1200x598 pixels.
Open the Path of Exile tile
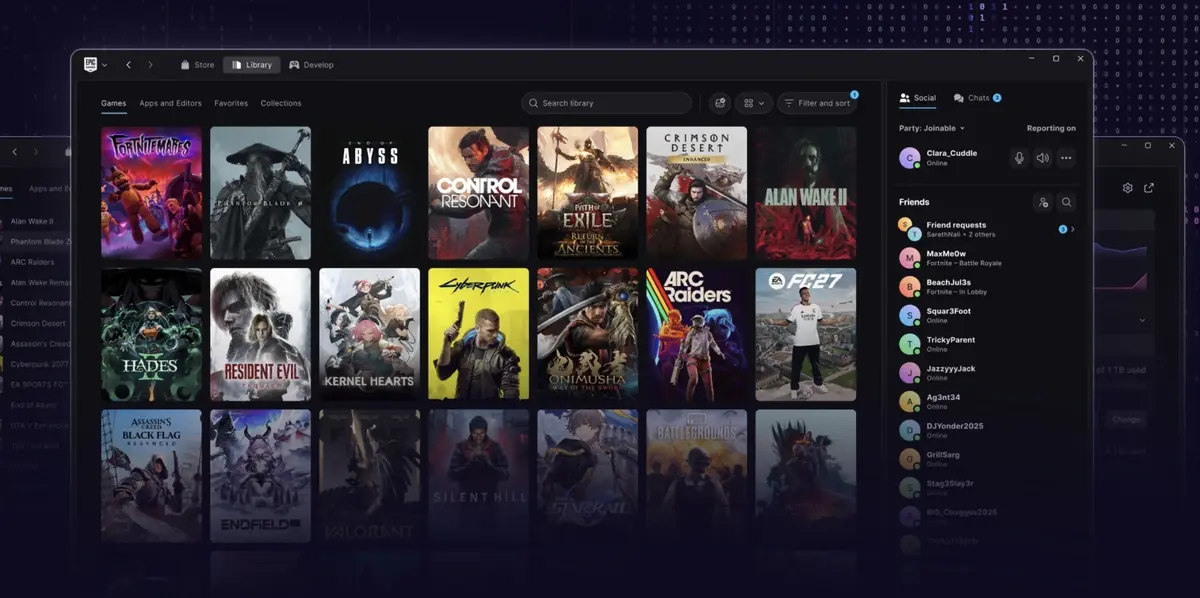point(587,193)
